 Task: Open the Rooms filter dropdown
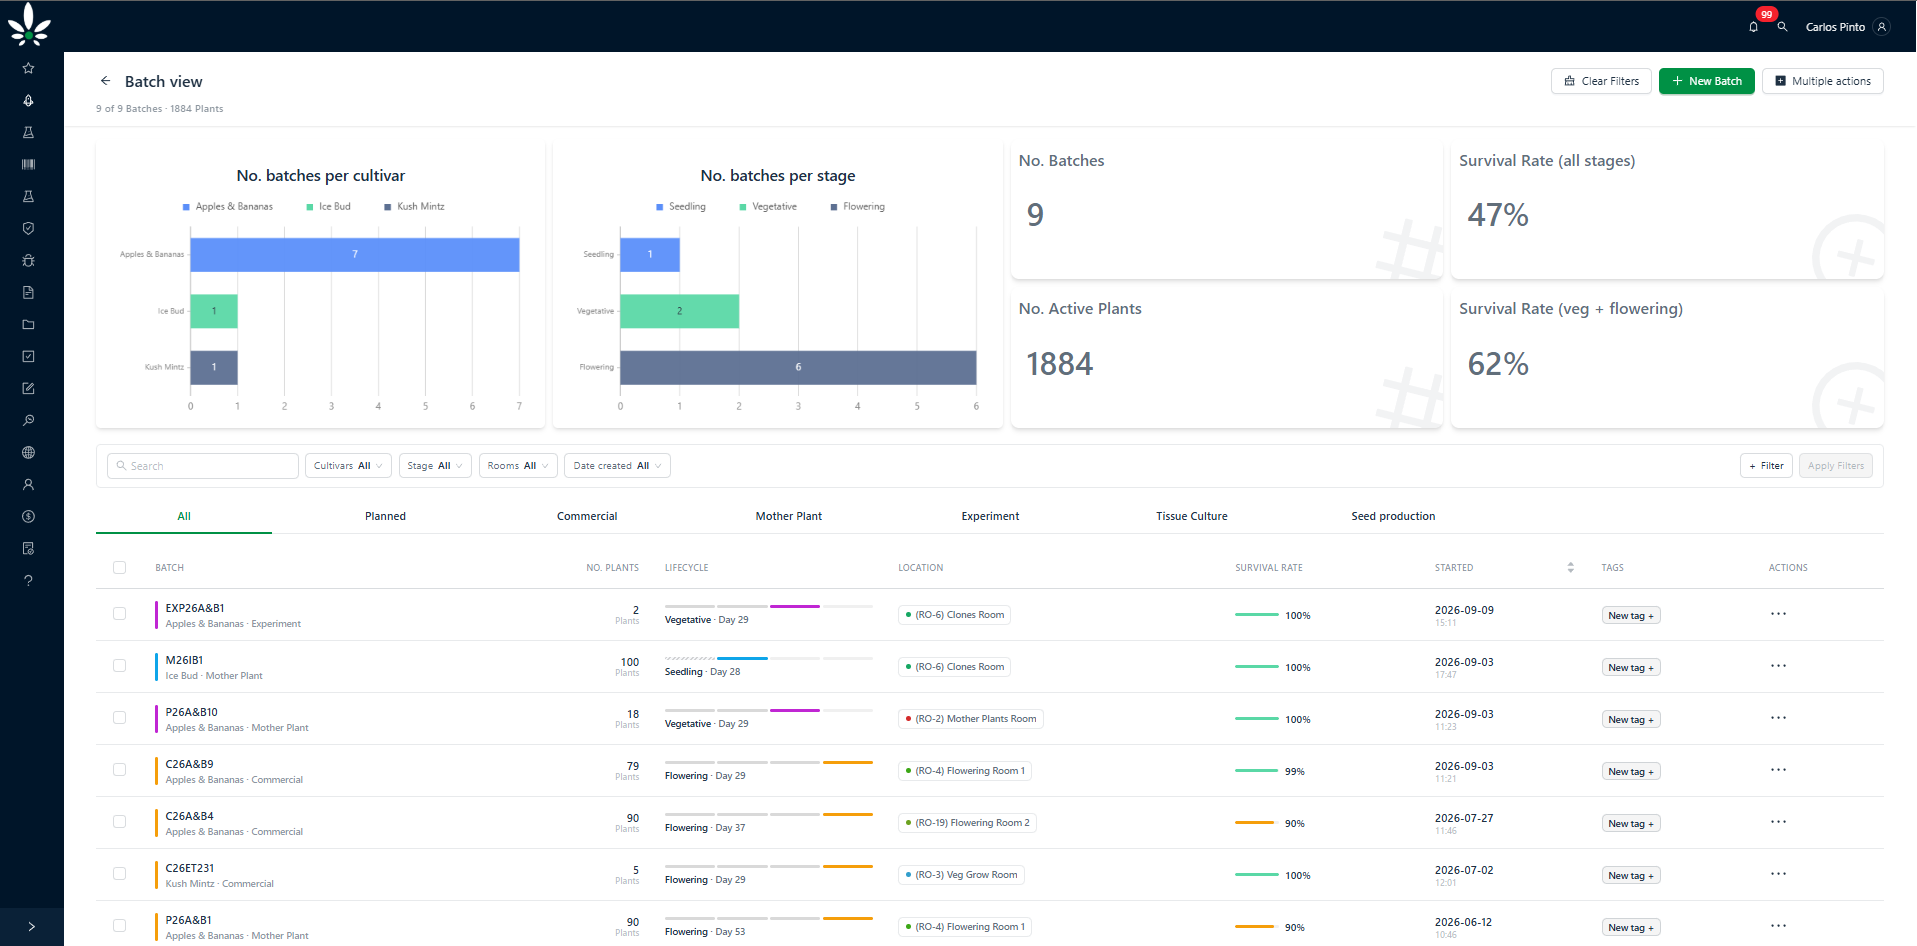point(518,466)
